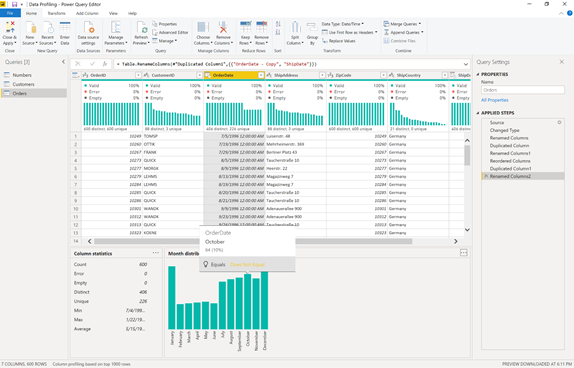The width and height of the screenshot is (574, 368).
Task: Click the Close & Apply icon
Action: coord(10,28)
